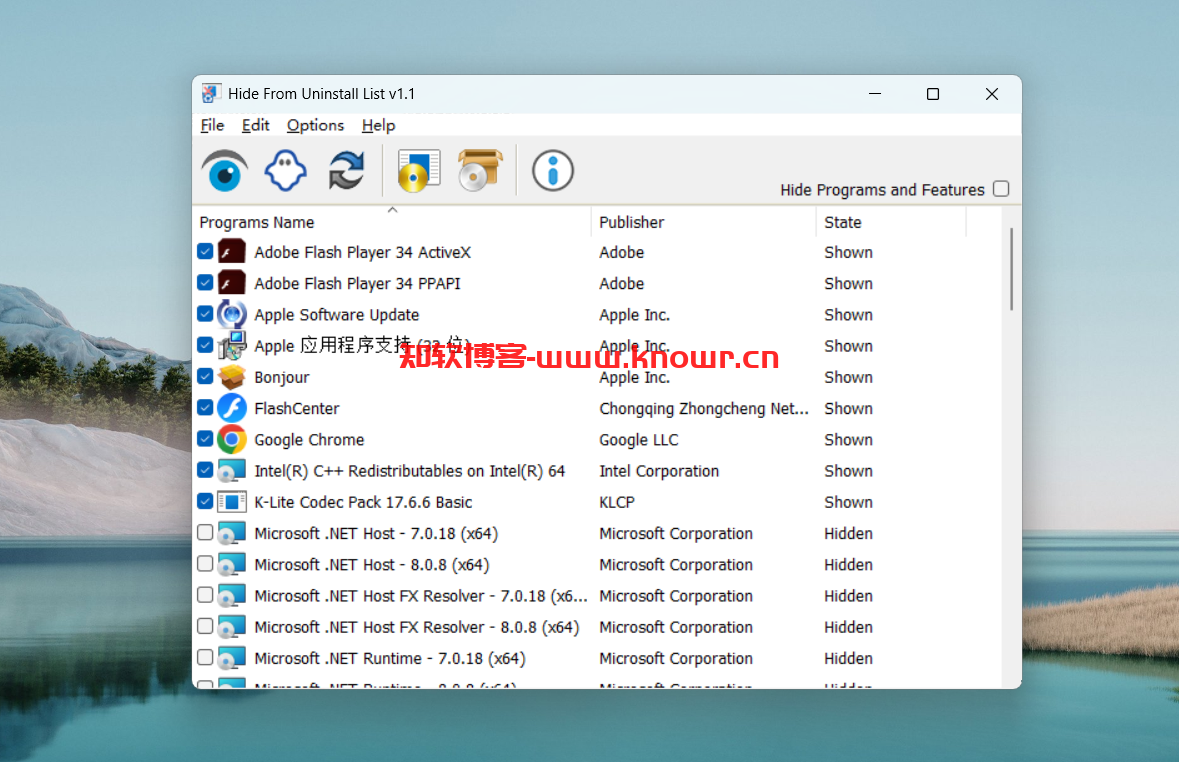The width and height of the screenshot is (1179, 762).
Task: Enable the Hide Programs and Features checkbox
Action: point(1001,189)
